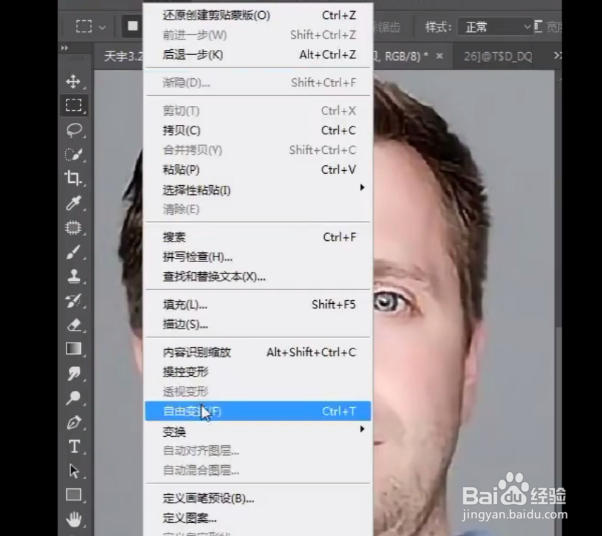This screenshot has height=536, width=602.
Task: Select the Gradient tool
Action: click(73, 349)
